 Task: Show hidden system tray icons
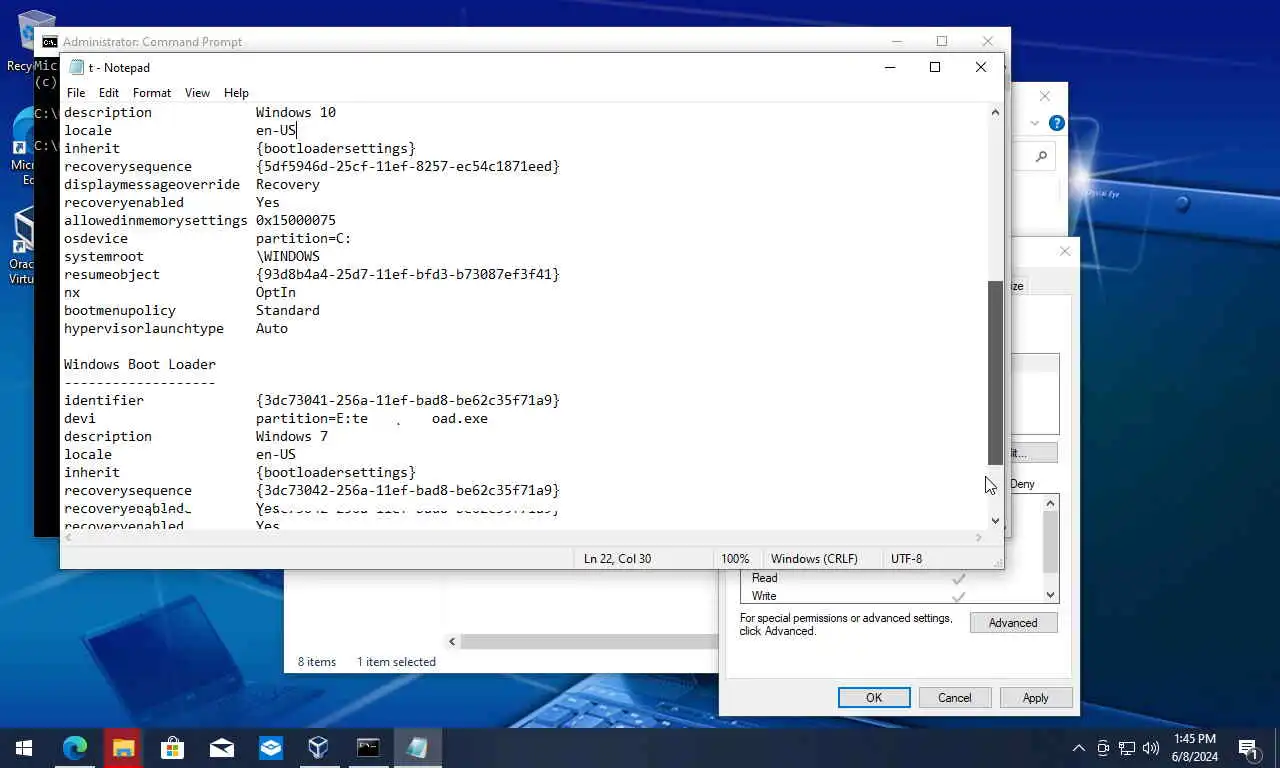pyautogui.click(x=1078, y=748)
